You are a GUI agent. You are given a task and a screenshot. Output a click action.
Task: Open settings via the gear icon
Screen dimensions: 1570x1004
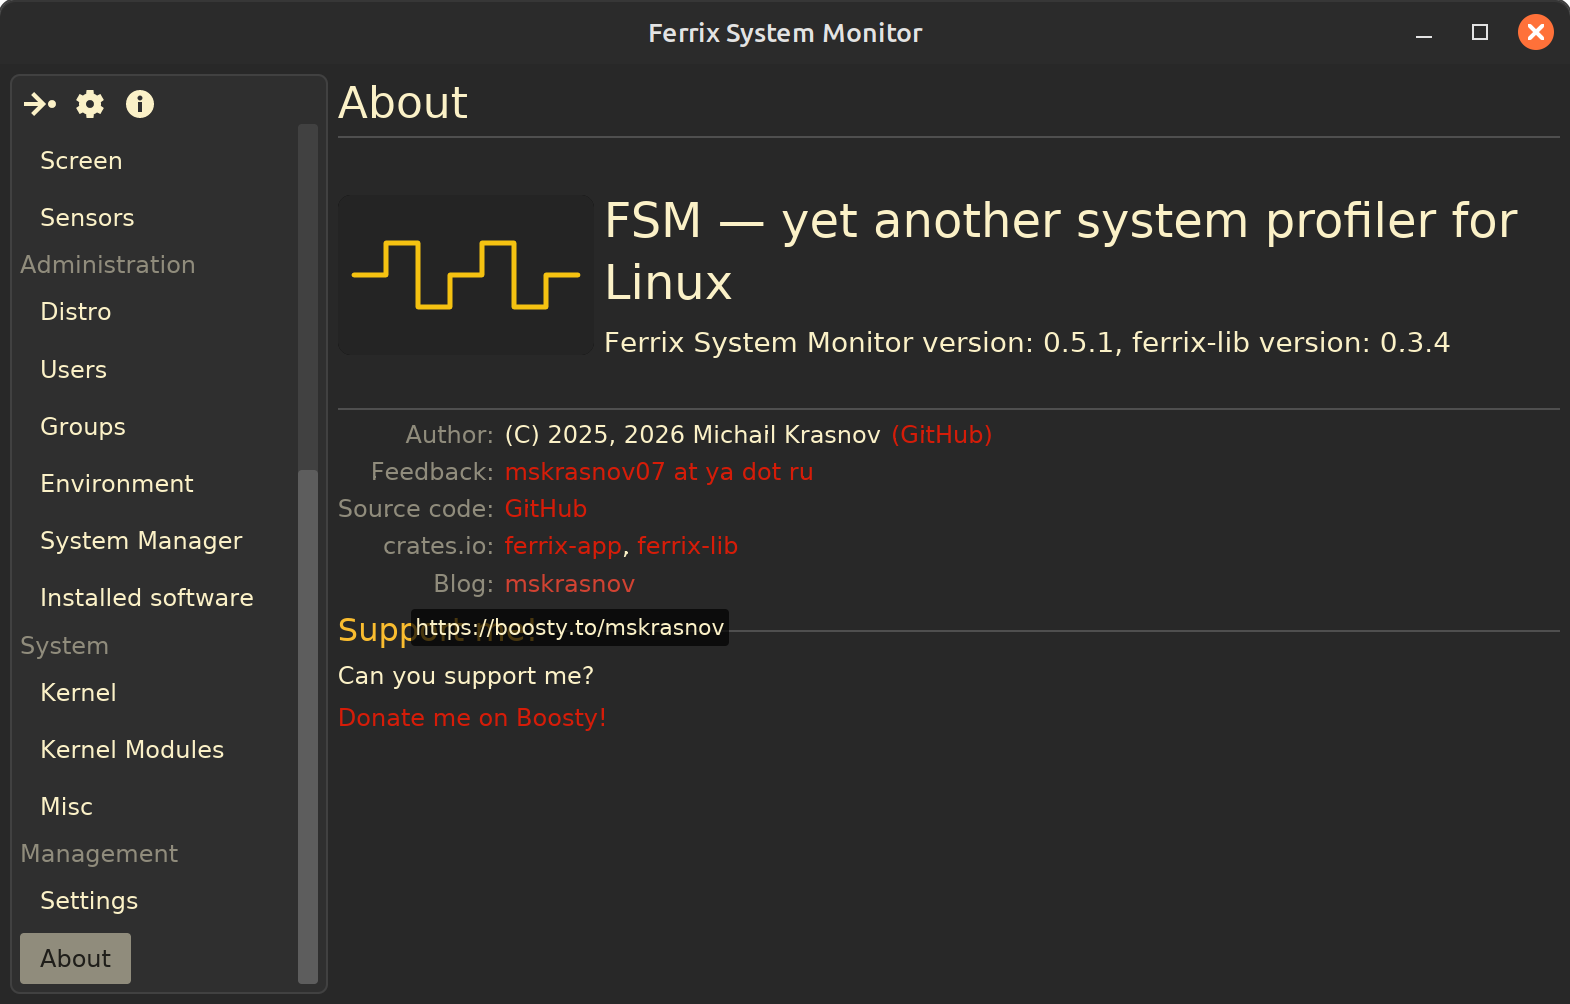point(90,104)
